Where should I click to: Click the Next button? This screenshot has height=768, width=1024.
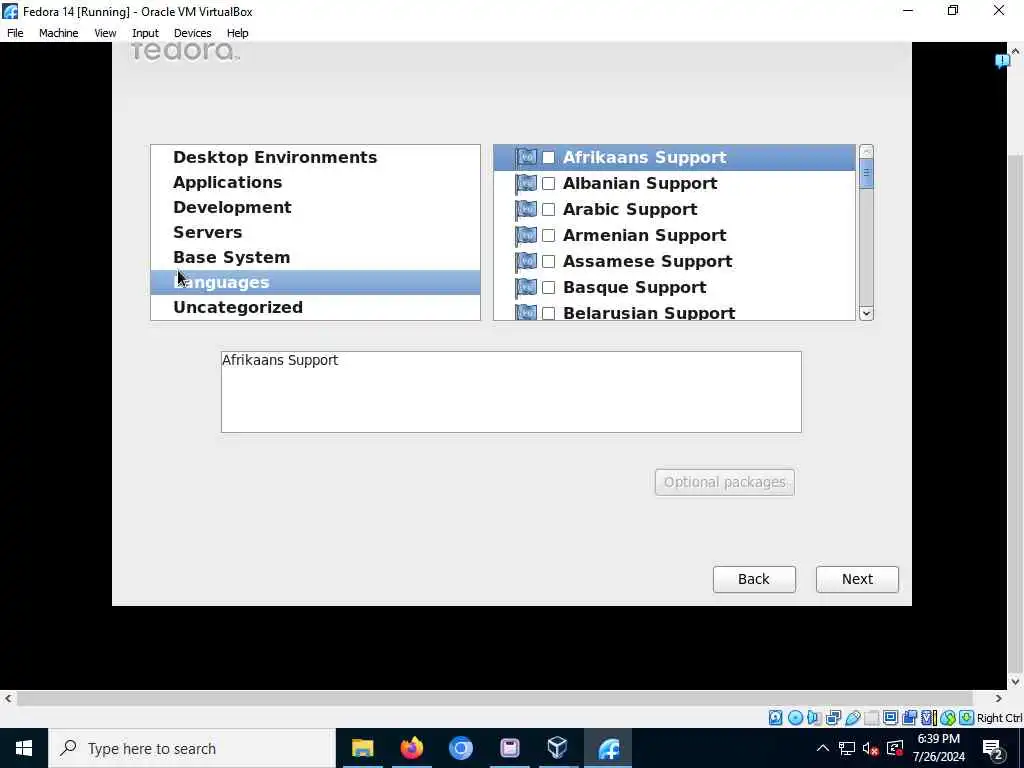(857, 579)
